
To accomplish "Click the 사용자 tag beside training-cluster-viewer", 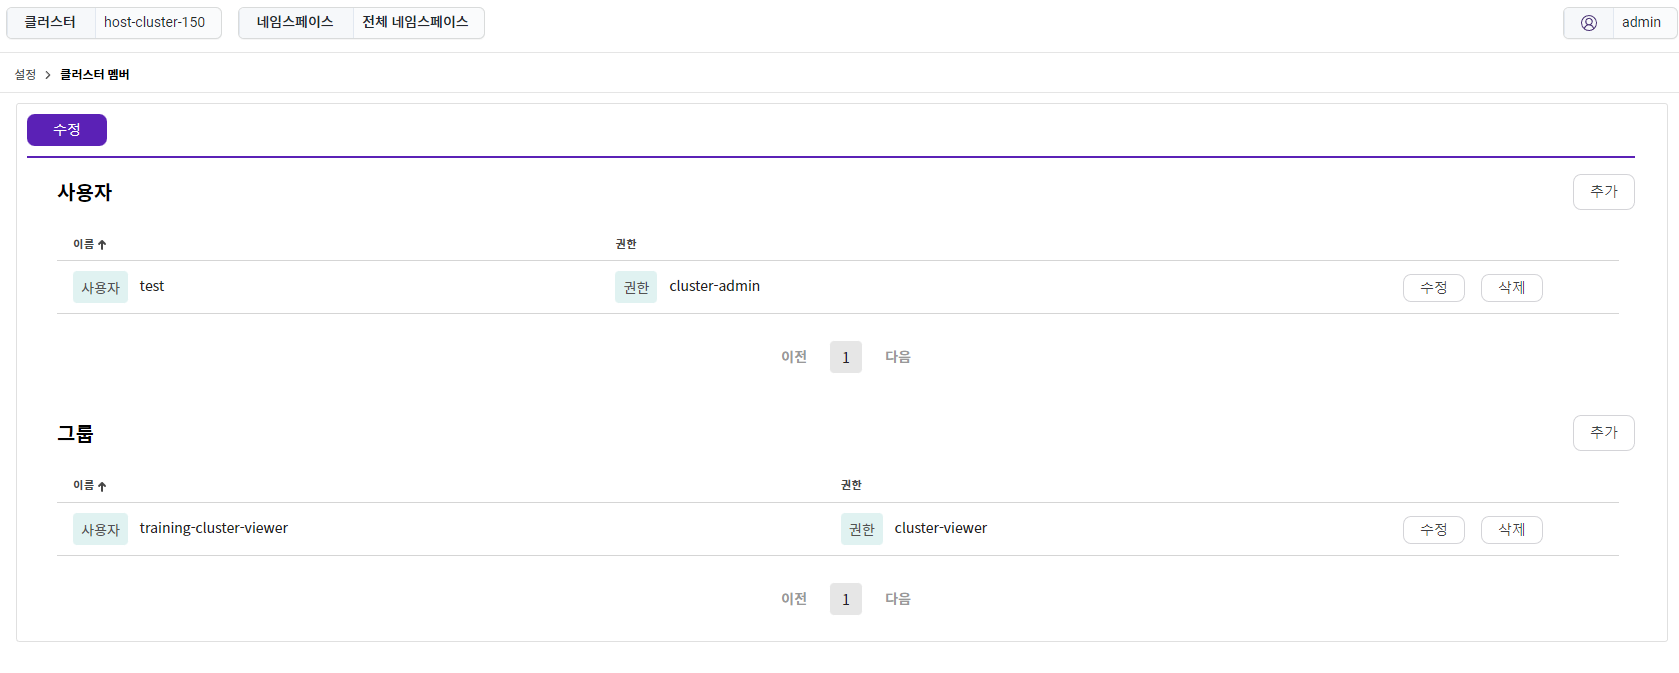I will (x=100, y=529).
